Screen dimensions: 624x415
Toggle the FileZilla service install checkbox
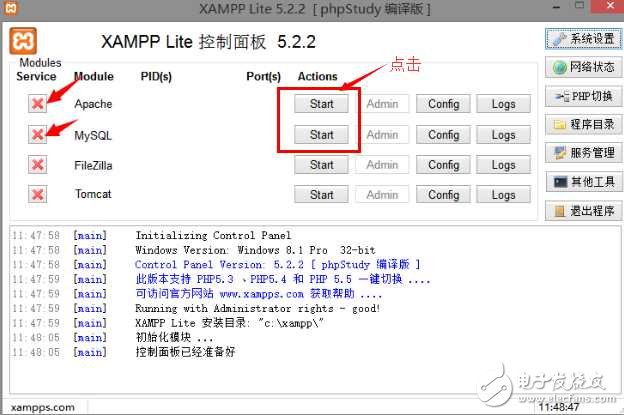tap(38, 165)
